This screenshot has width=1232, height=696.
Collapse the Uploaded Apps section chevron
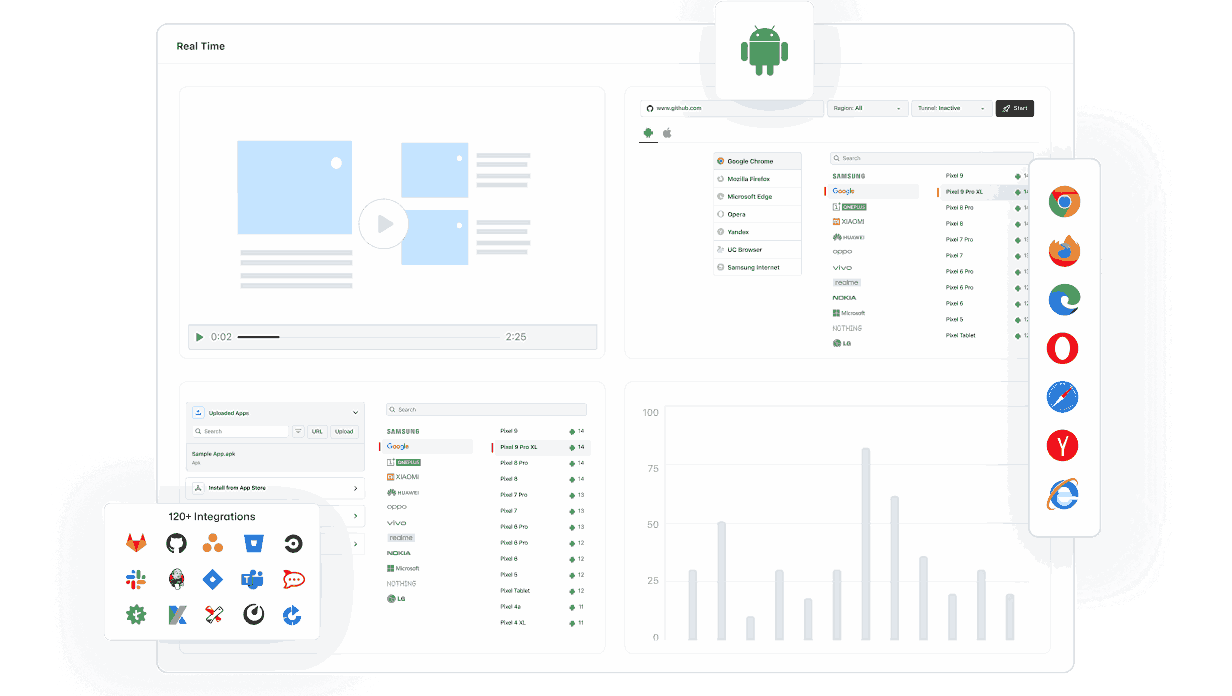tap(355, 412)
